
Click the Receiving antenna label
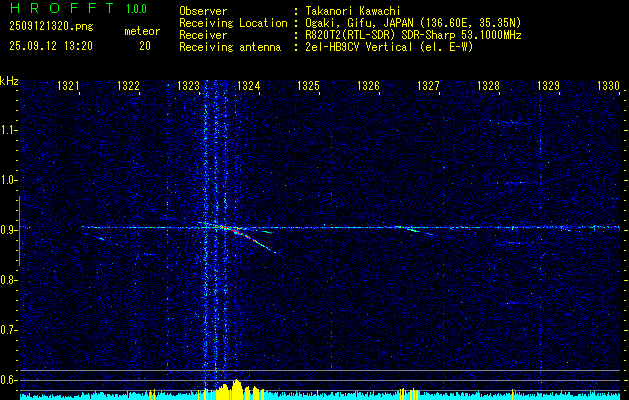230,47
